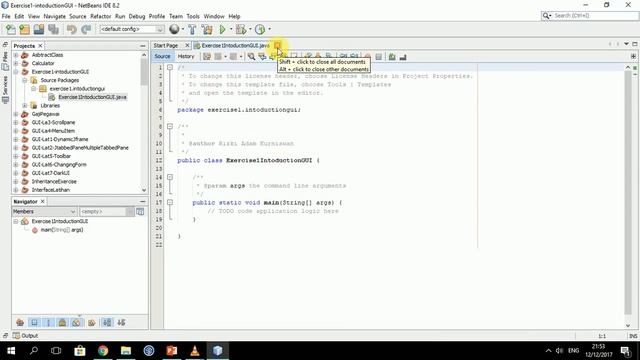Expand the AbstractClass project node
The height and width of the screenshot is (360, 640).
(x=16, y=55)
